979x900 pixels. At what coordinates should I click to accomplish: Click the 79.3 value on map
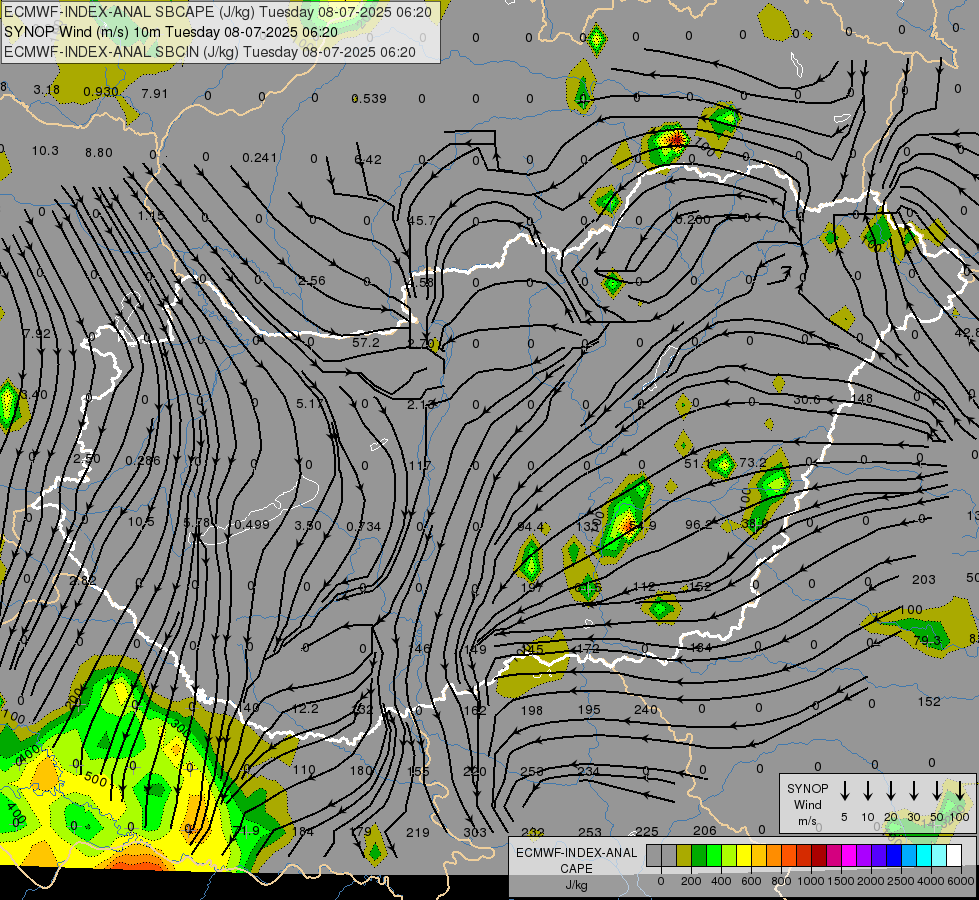point(927,640)
